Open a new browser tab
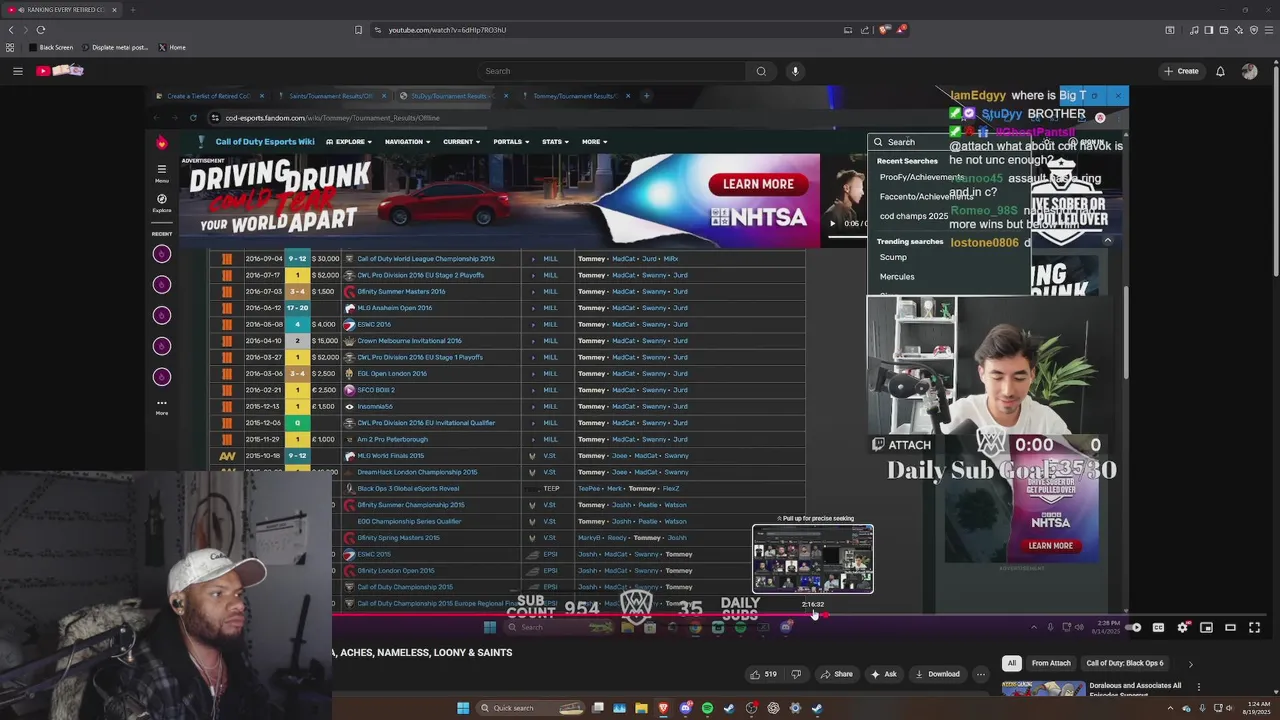The height and width of the screenshot is (720, 1280). coord(132,10)
